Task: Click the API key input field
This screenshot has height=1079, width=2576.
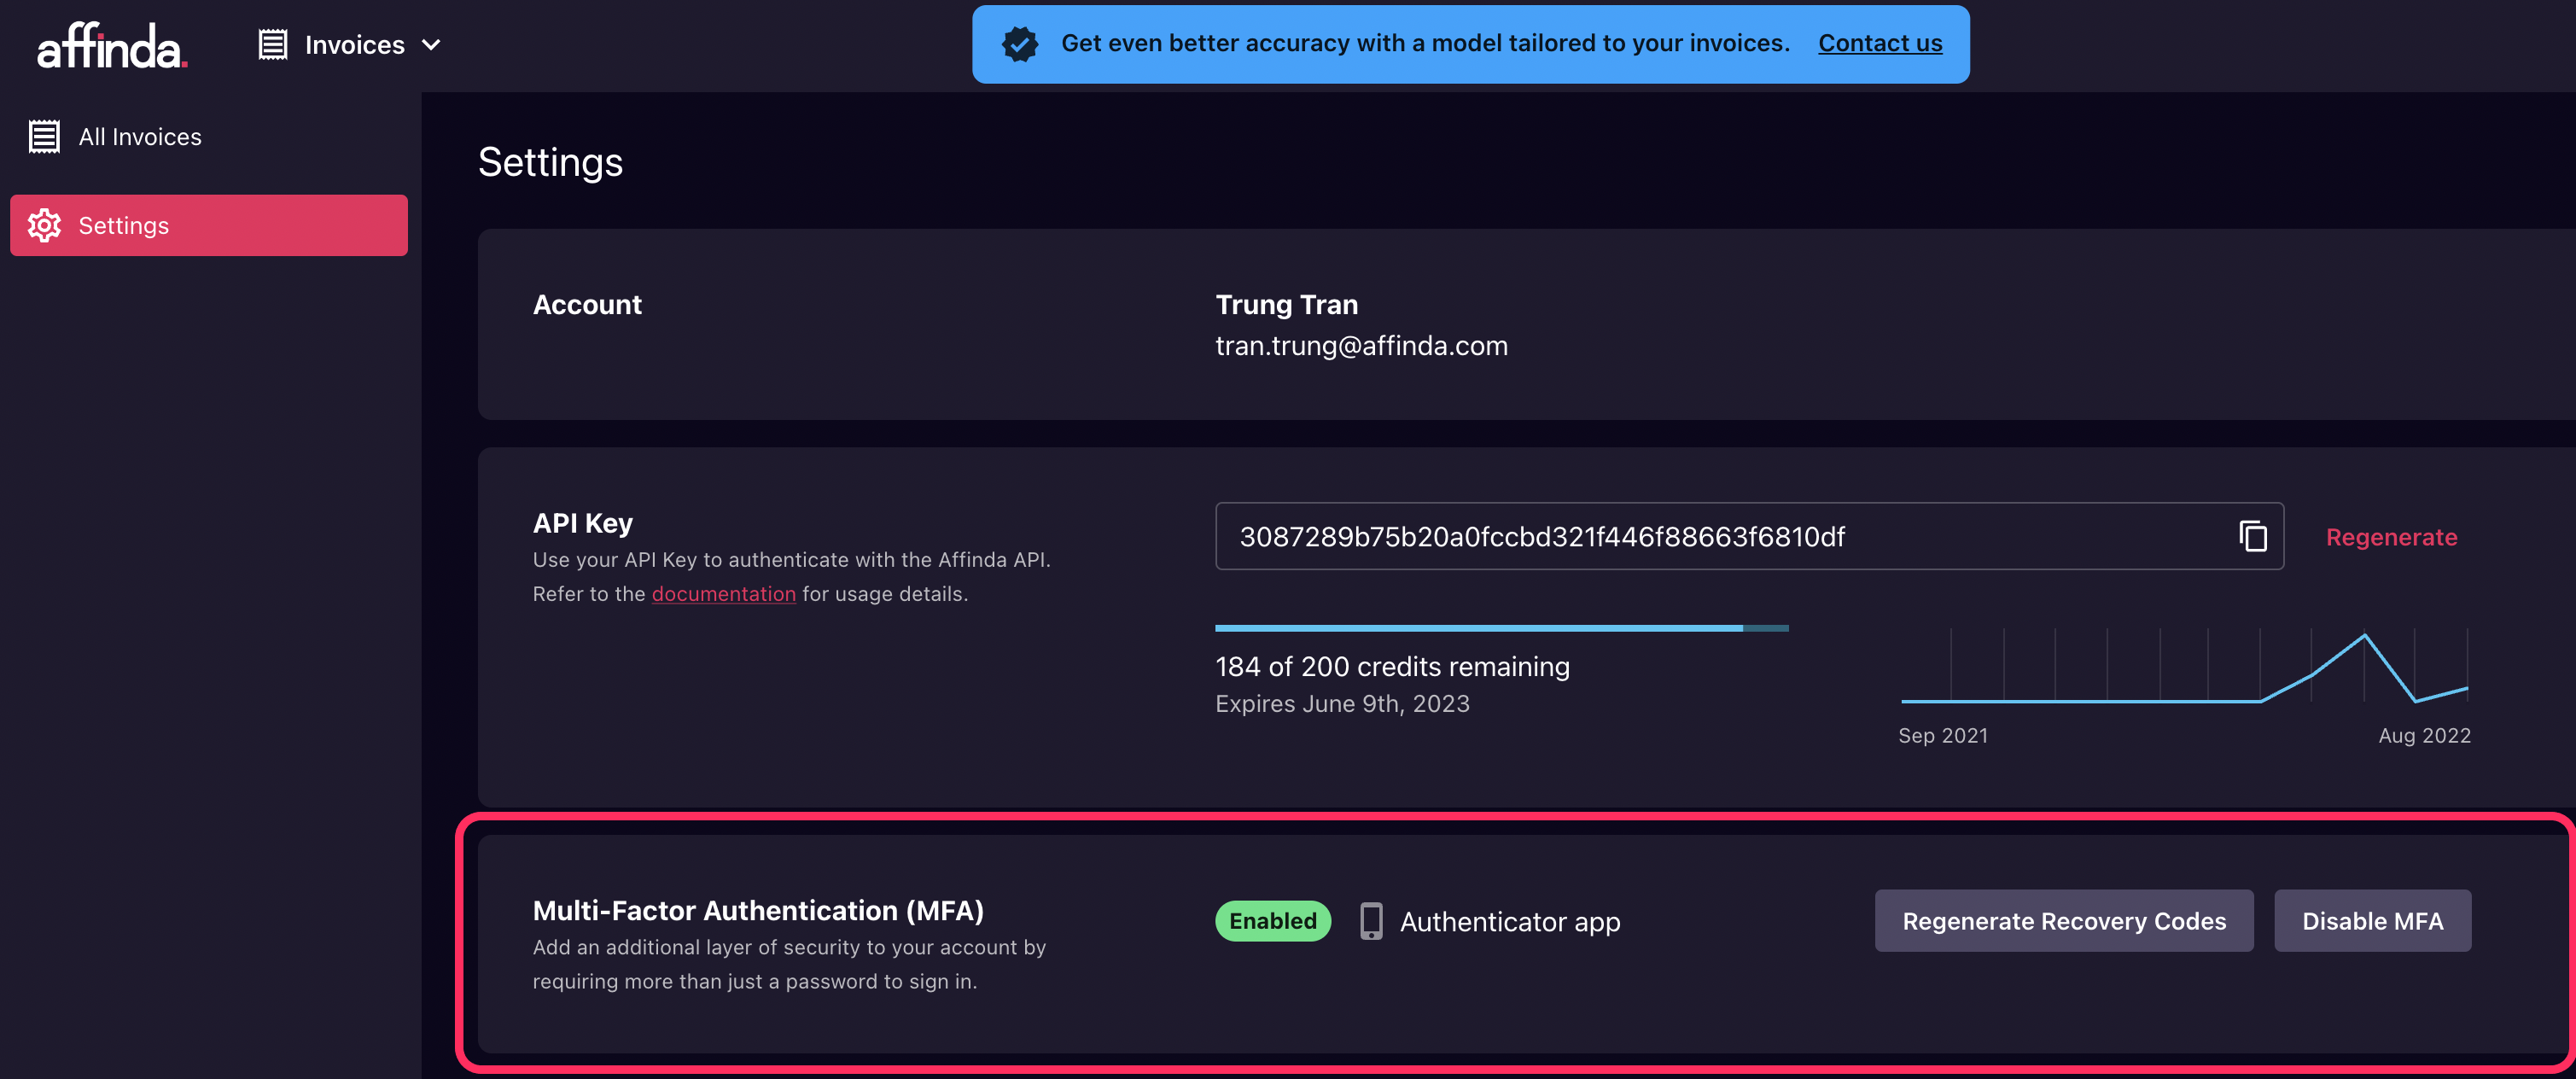Action: click(x=1748, y=537)
